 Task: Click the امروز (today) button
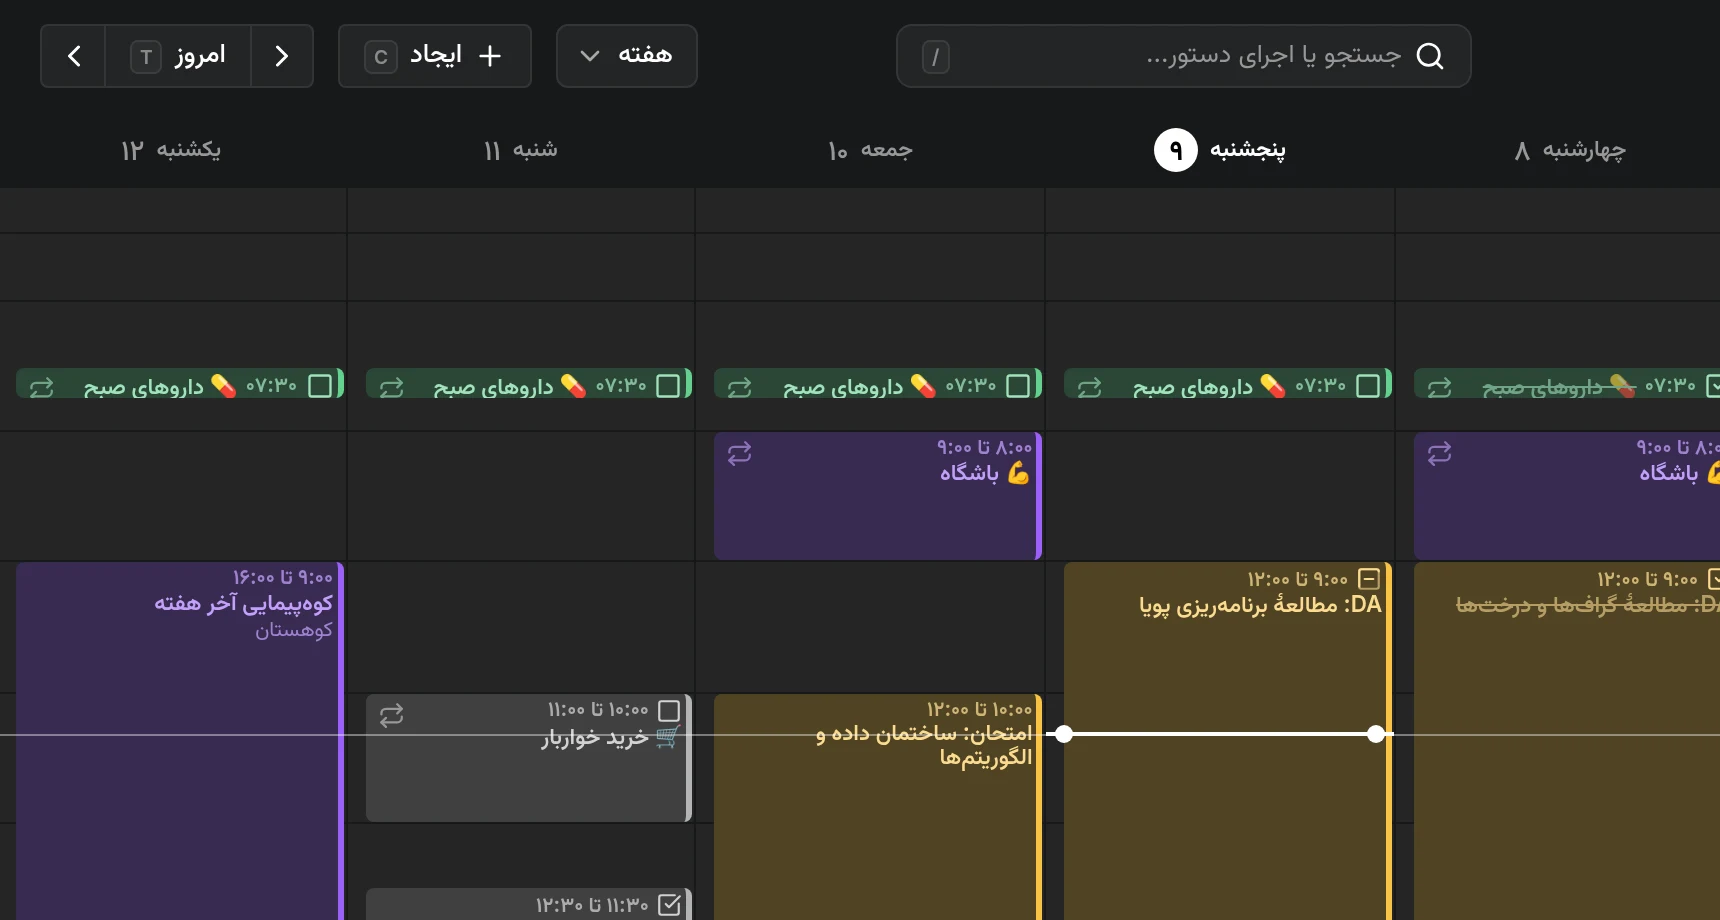pos(178,56)
